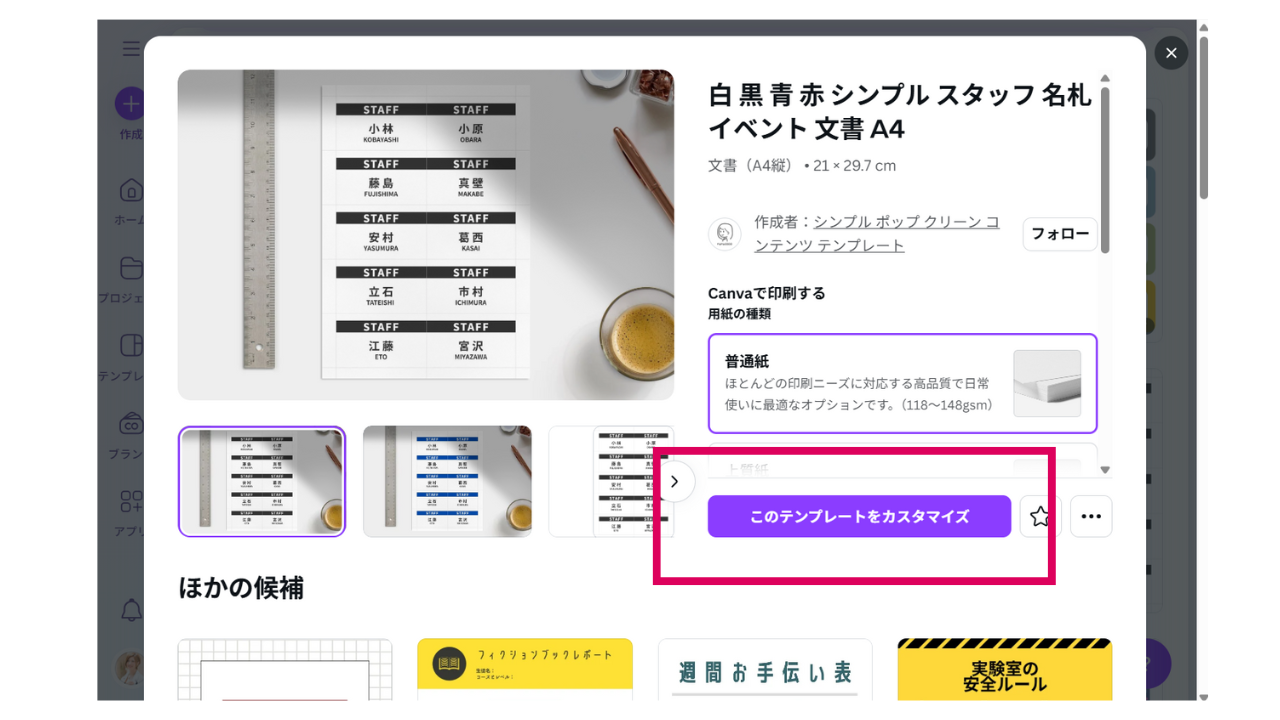
Task: Open the notifications bell
Action: pyautogui.click(x=131, y=610)
